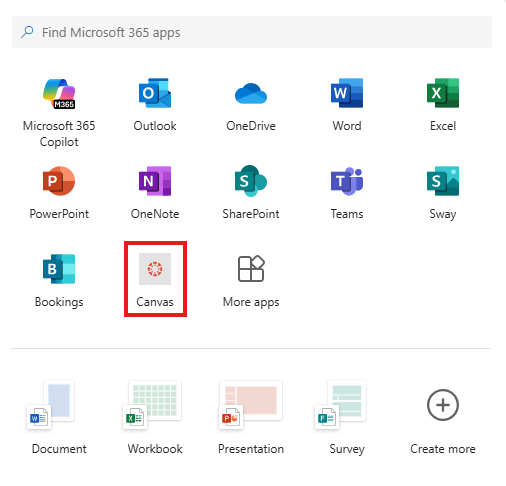Launch Outlook from the app list
The width and height of the screenshot is (506, 486).
(x=155, y=93)
